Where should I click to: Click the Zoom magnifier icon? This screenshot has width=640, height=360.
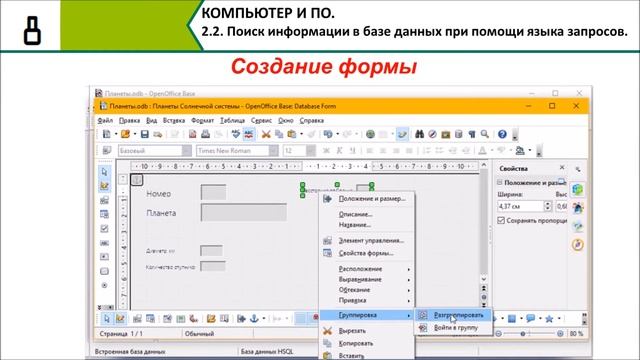[x=484, y=134]
